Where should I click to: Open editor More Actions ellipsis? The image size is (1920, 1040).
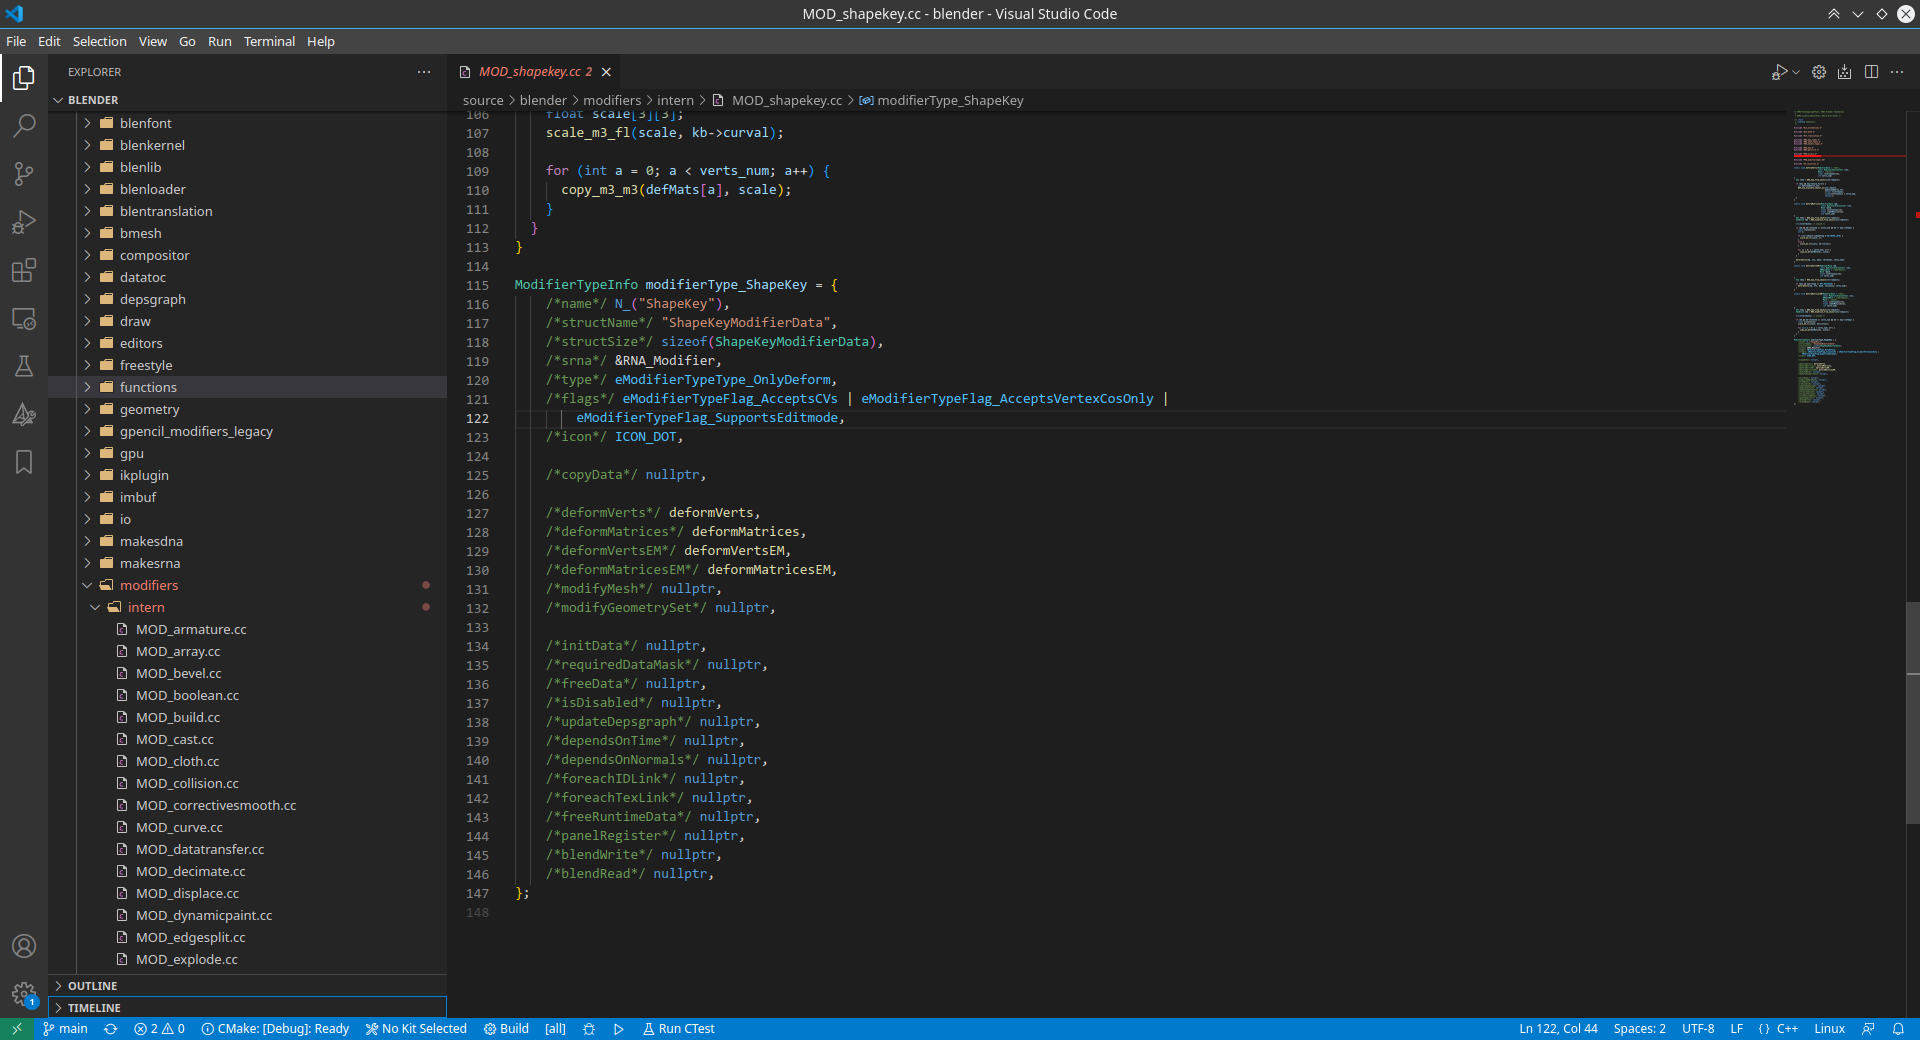1897,72
